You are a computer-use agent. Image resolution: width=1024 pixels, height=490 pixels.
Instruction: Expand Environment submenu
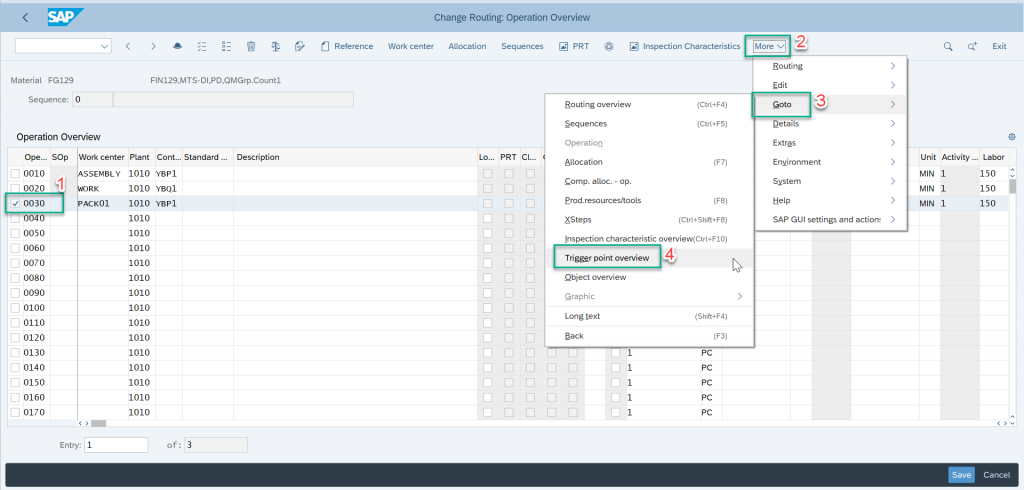tap(831, 162)
